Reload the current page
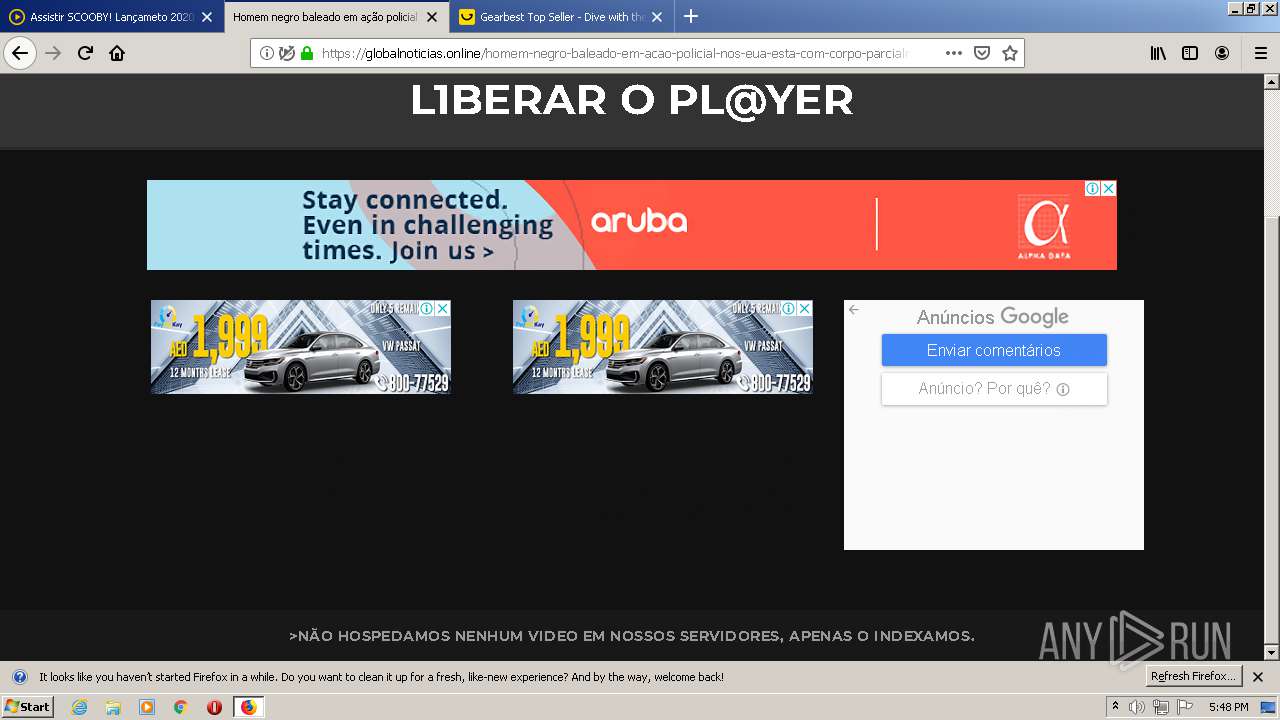 coord(85,53)
